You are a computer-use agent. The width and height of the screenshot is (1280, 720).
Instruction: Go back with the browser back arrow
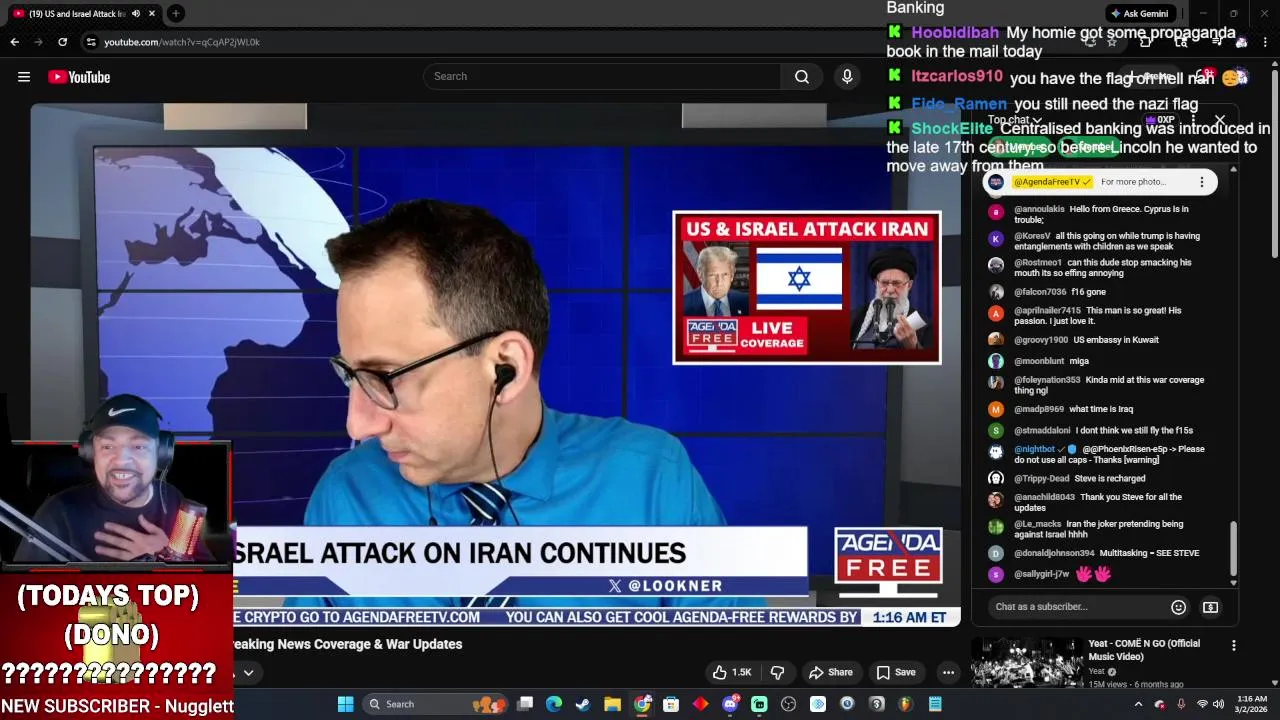14,42
